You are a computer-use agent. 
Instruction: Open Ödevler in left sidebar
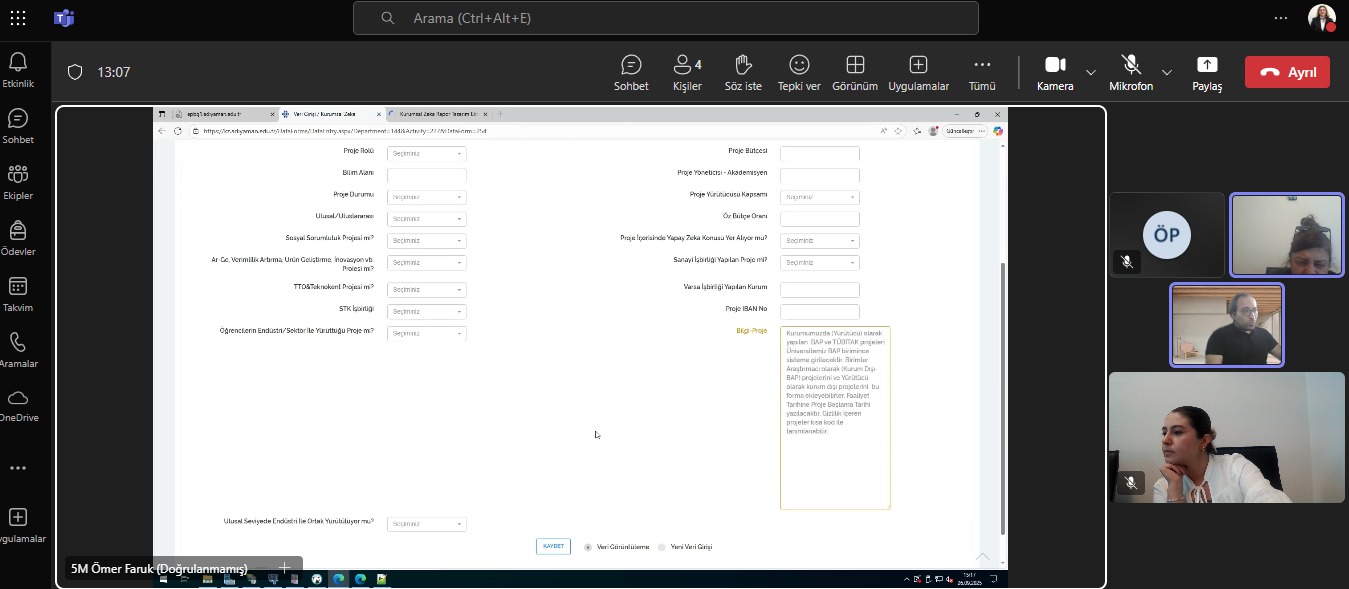click(x=18, y=238)
